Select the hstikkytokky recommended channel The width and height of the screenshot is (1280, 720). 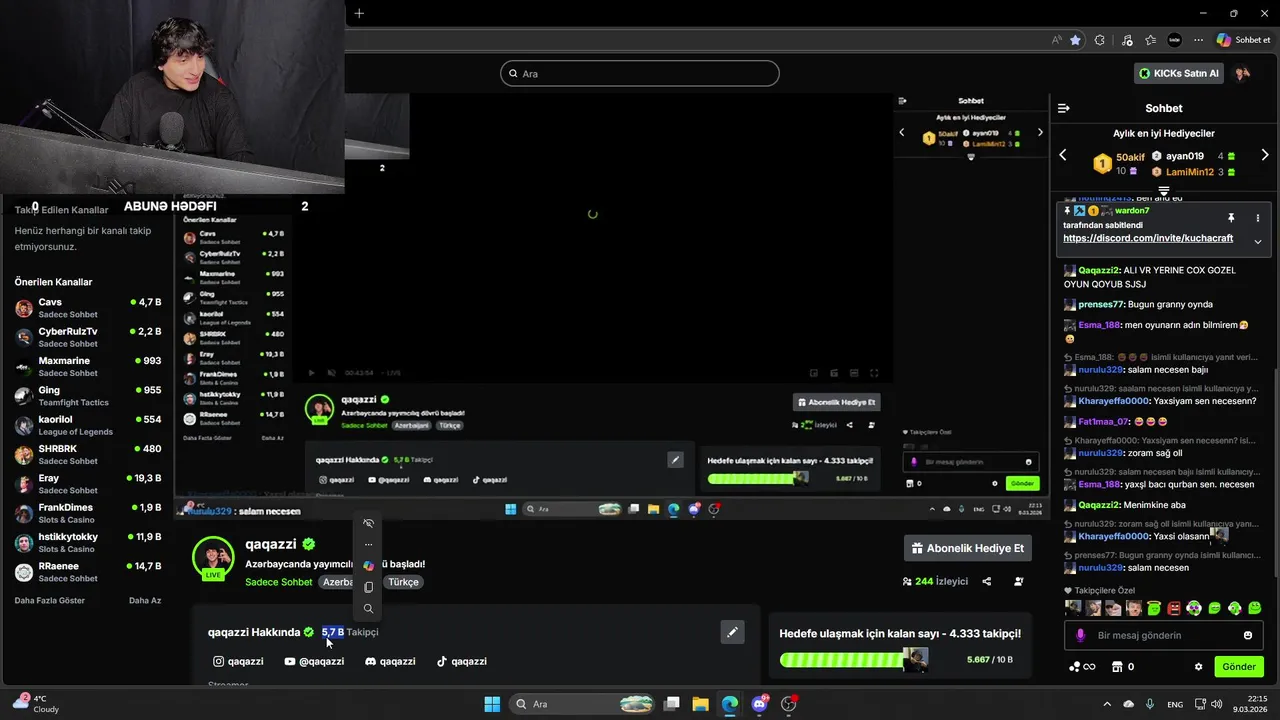click(88, 543)
